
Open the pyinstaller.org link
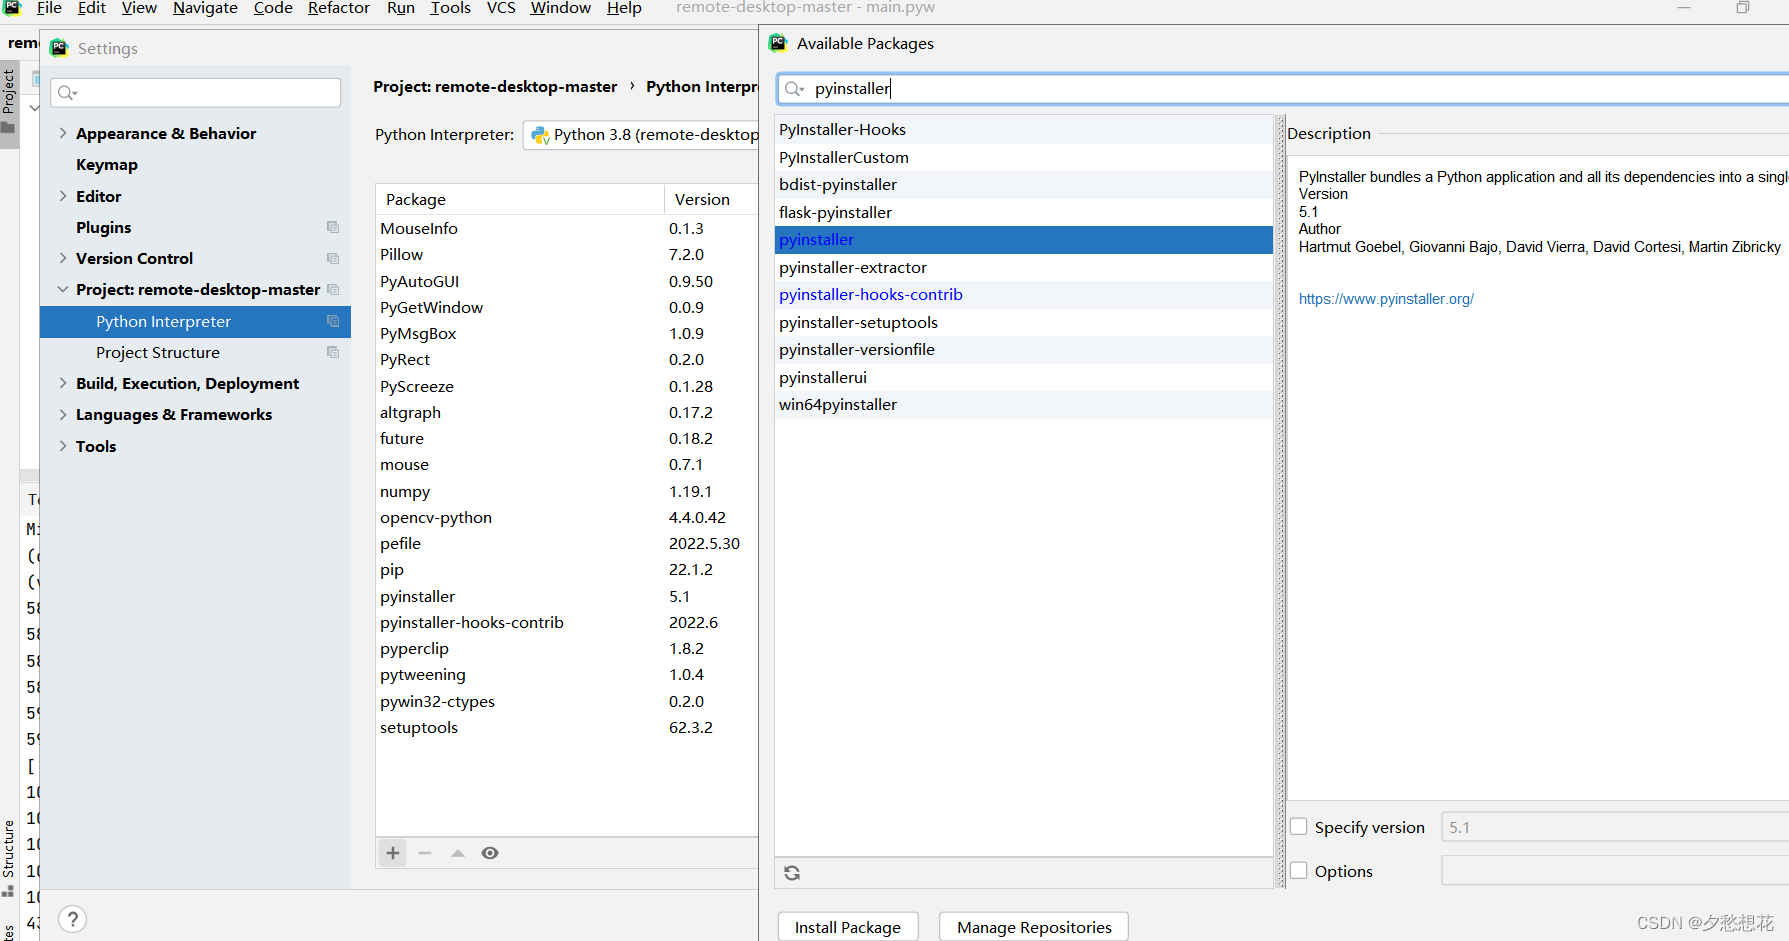1386,299
